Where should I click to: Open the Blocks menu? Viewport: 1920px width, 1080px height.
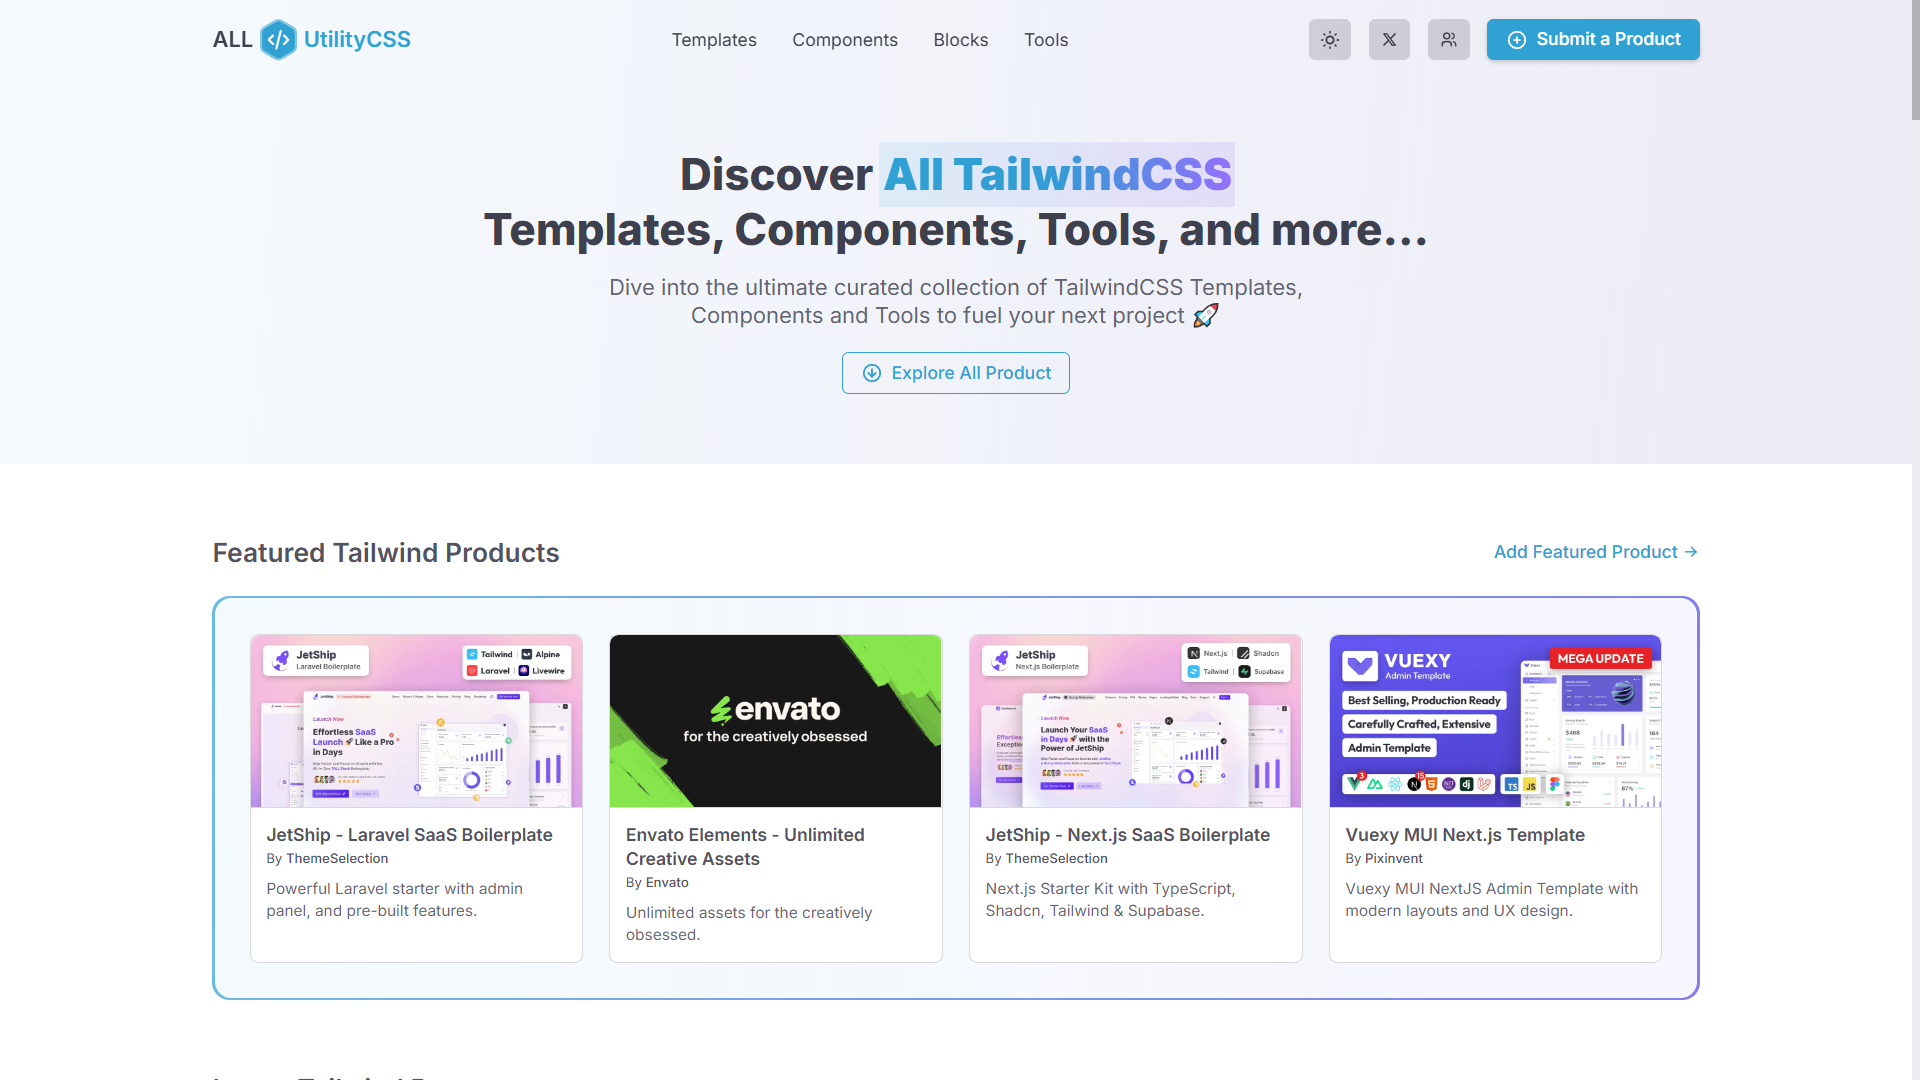click(961, 40)
